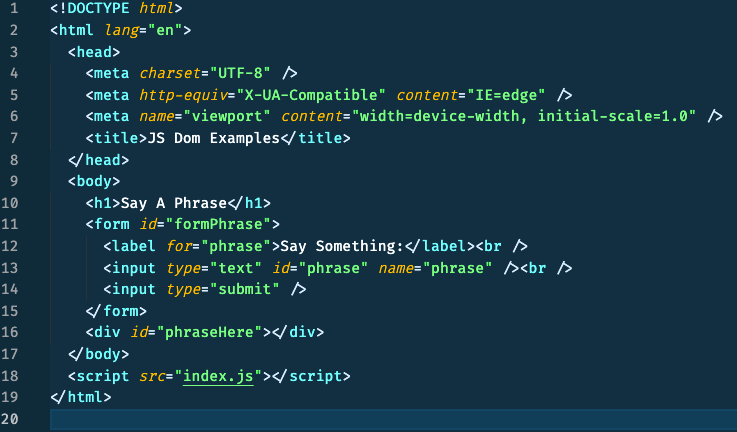Select line number 3 in the gutter
The width and height of the screenshot is (737, 432).
point(14,52)
